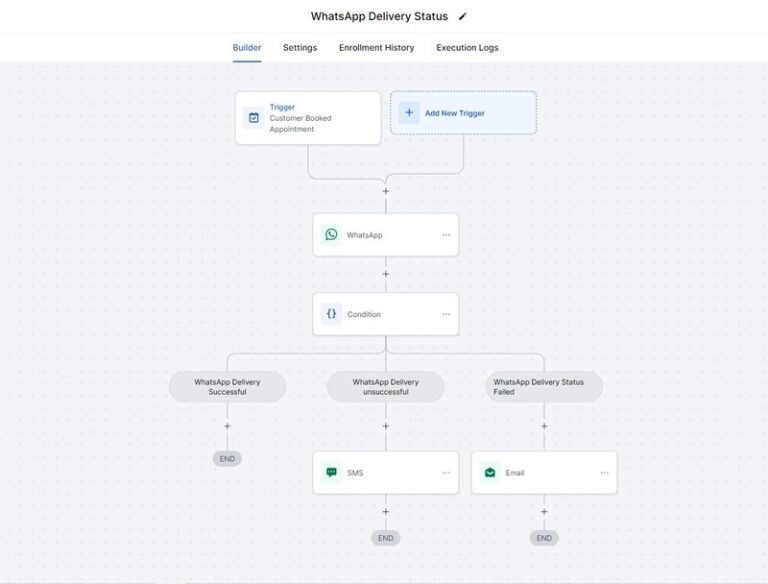Add a step under Delivery Status Failed branch
The width and height of the screenshot is (768, 584).
[x=544, y=426]
